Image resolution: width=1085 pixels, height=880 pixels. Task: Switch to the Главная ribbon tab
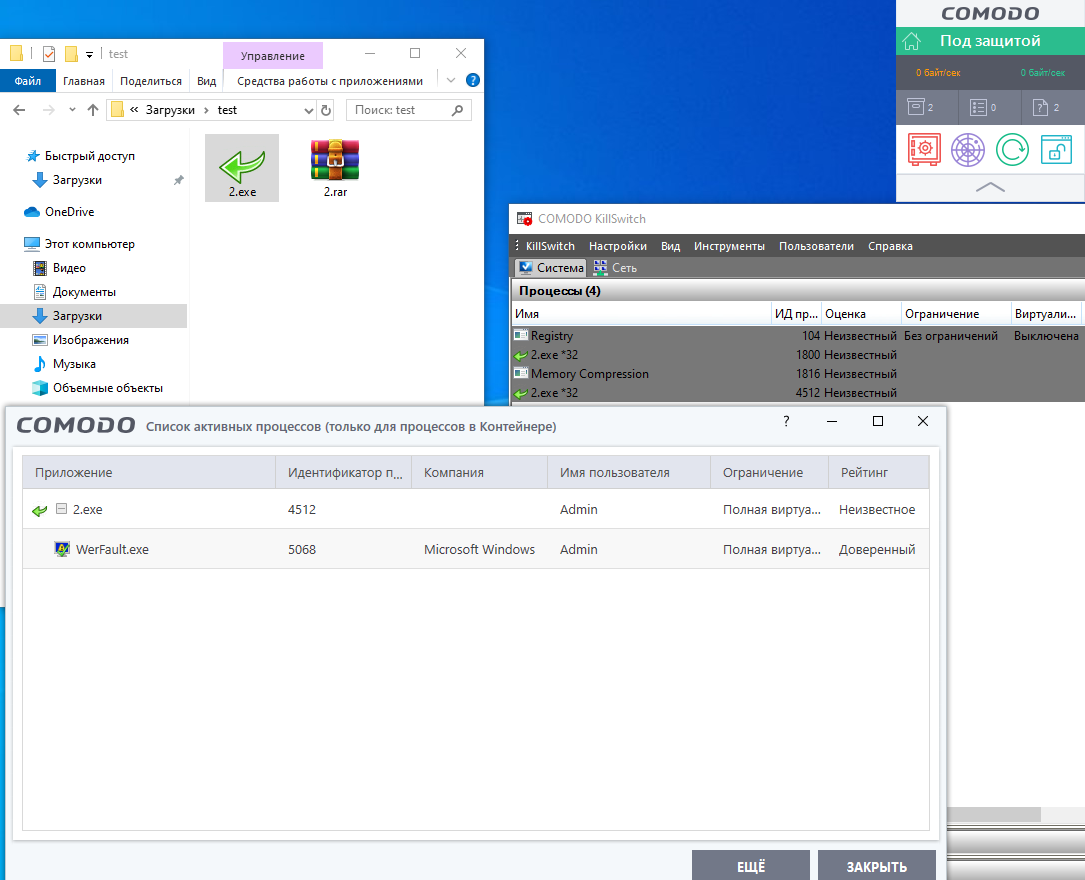pyautogui.click(x=84, y=81)
